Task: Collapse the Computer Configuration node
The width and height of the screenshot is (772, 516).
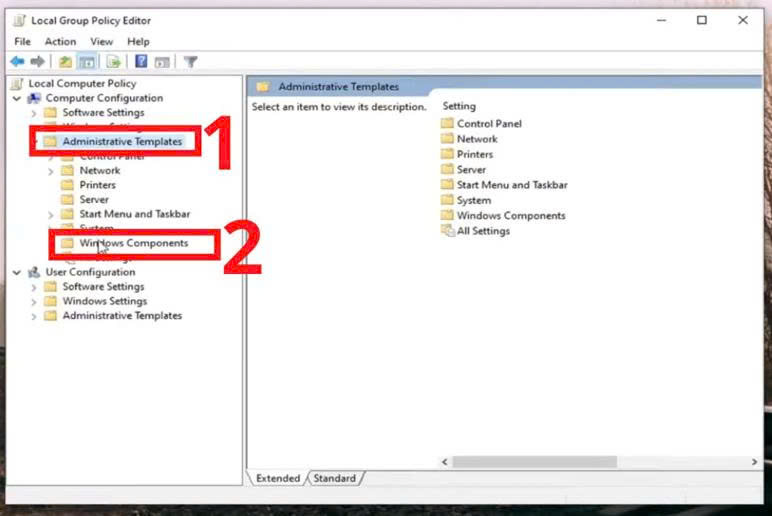Action: click(17, 99)
